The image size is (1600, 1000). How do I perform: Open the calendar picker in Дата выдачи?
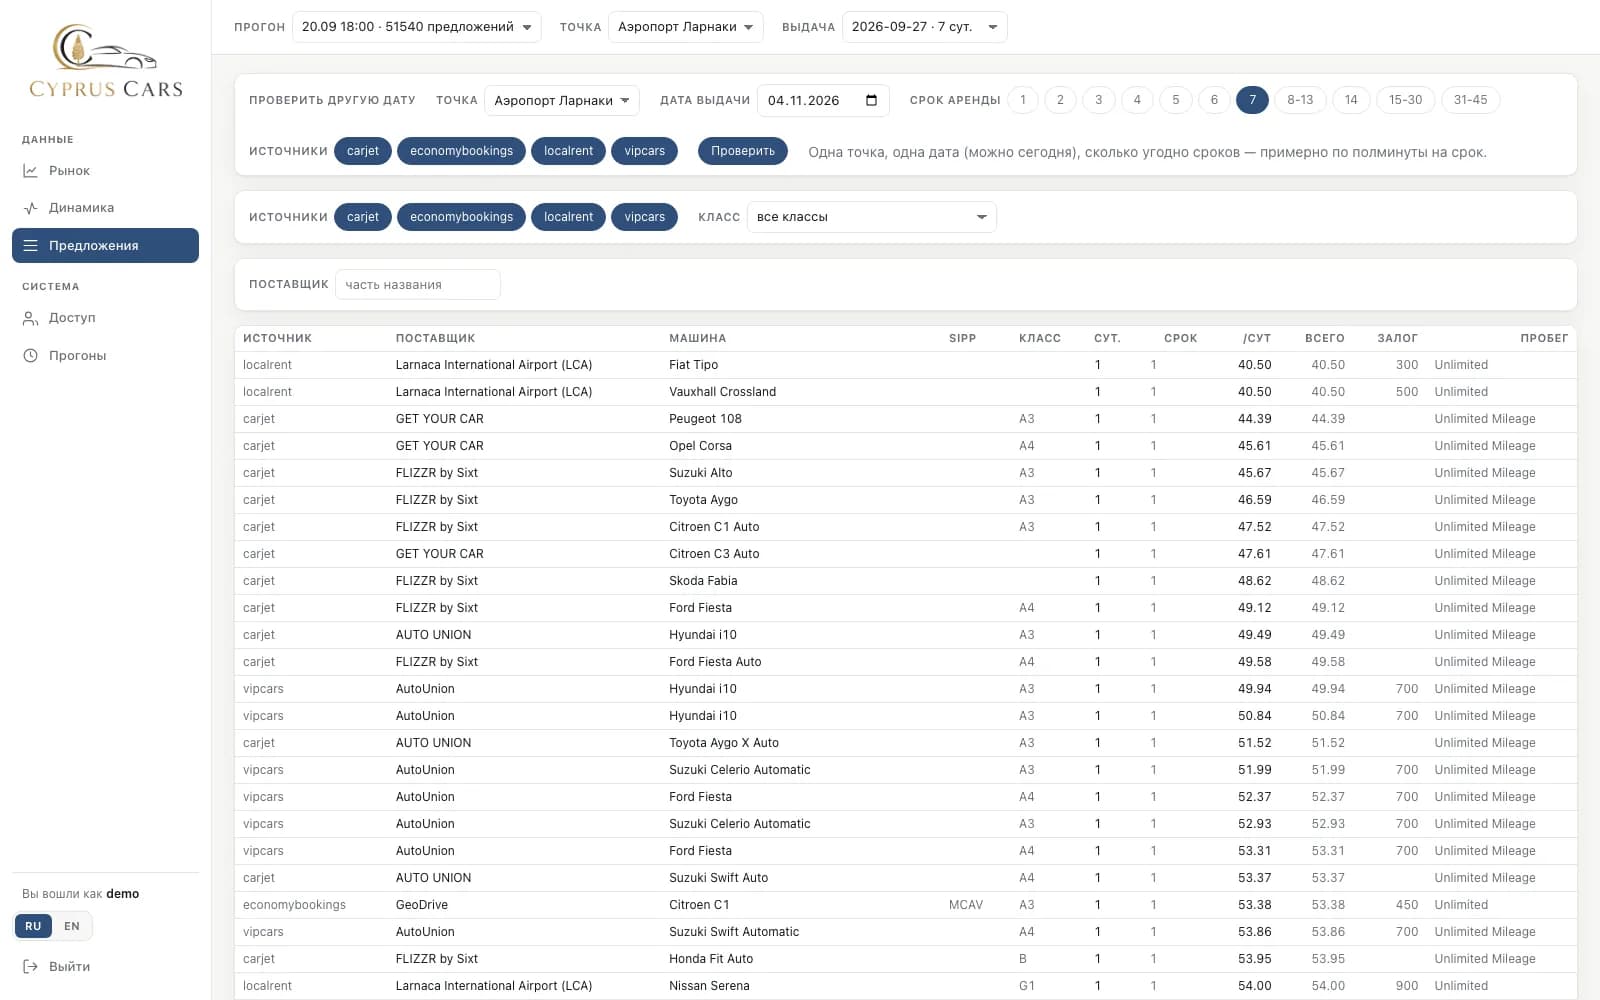click(x=871, y=100)
